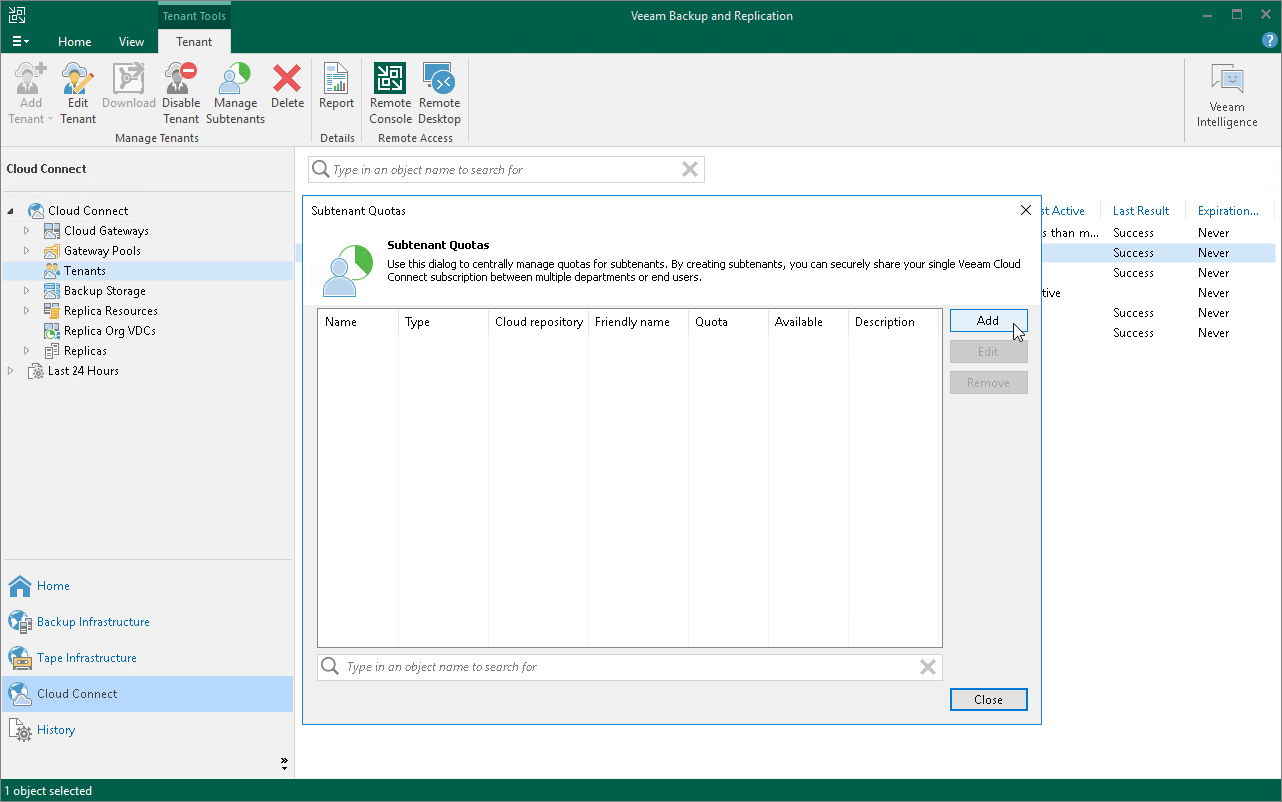Image resolution: width=1282 pixels, height=802 pixels.
Task: Open the History view
Action: click(x=148, y=730)
